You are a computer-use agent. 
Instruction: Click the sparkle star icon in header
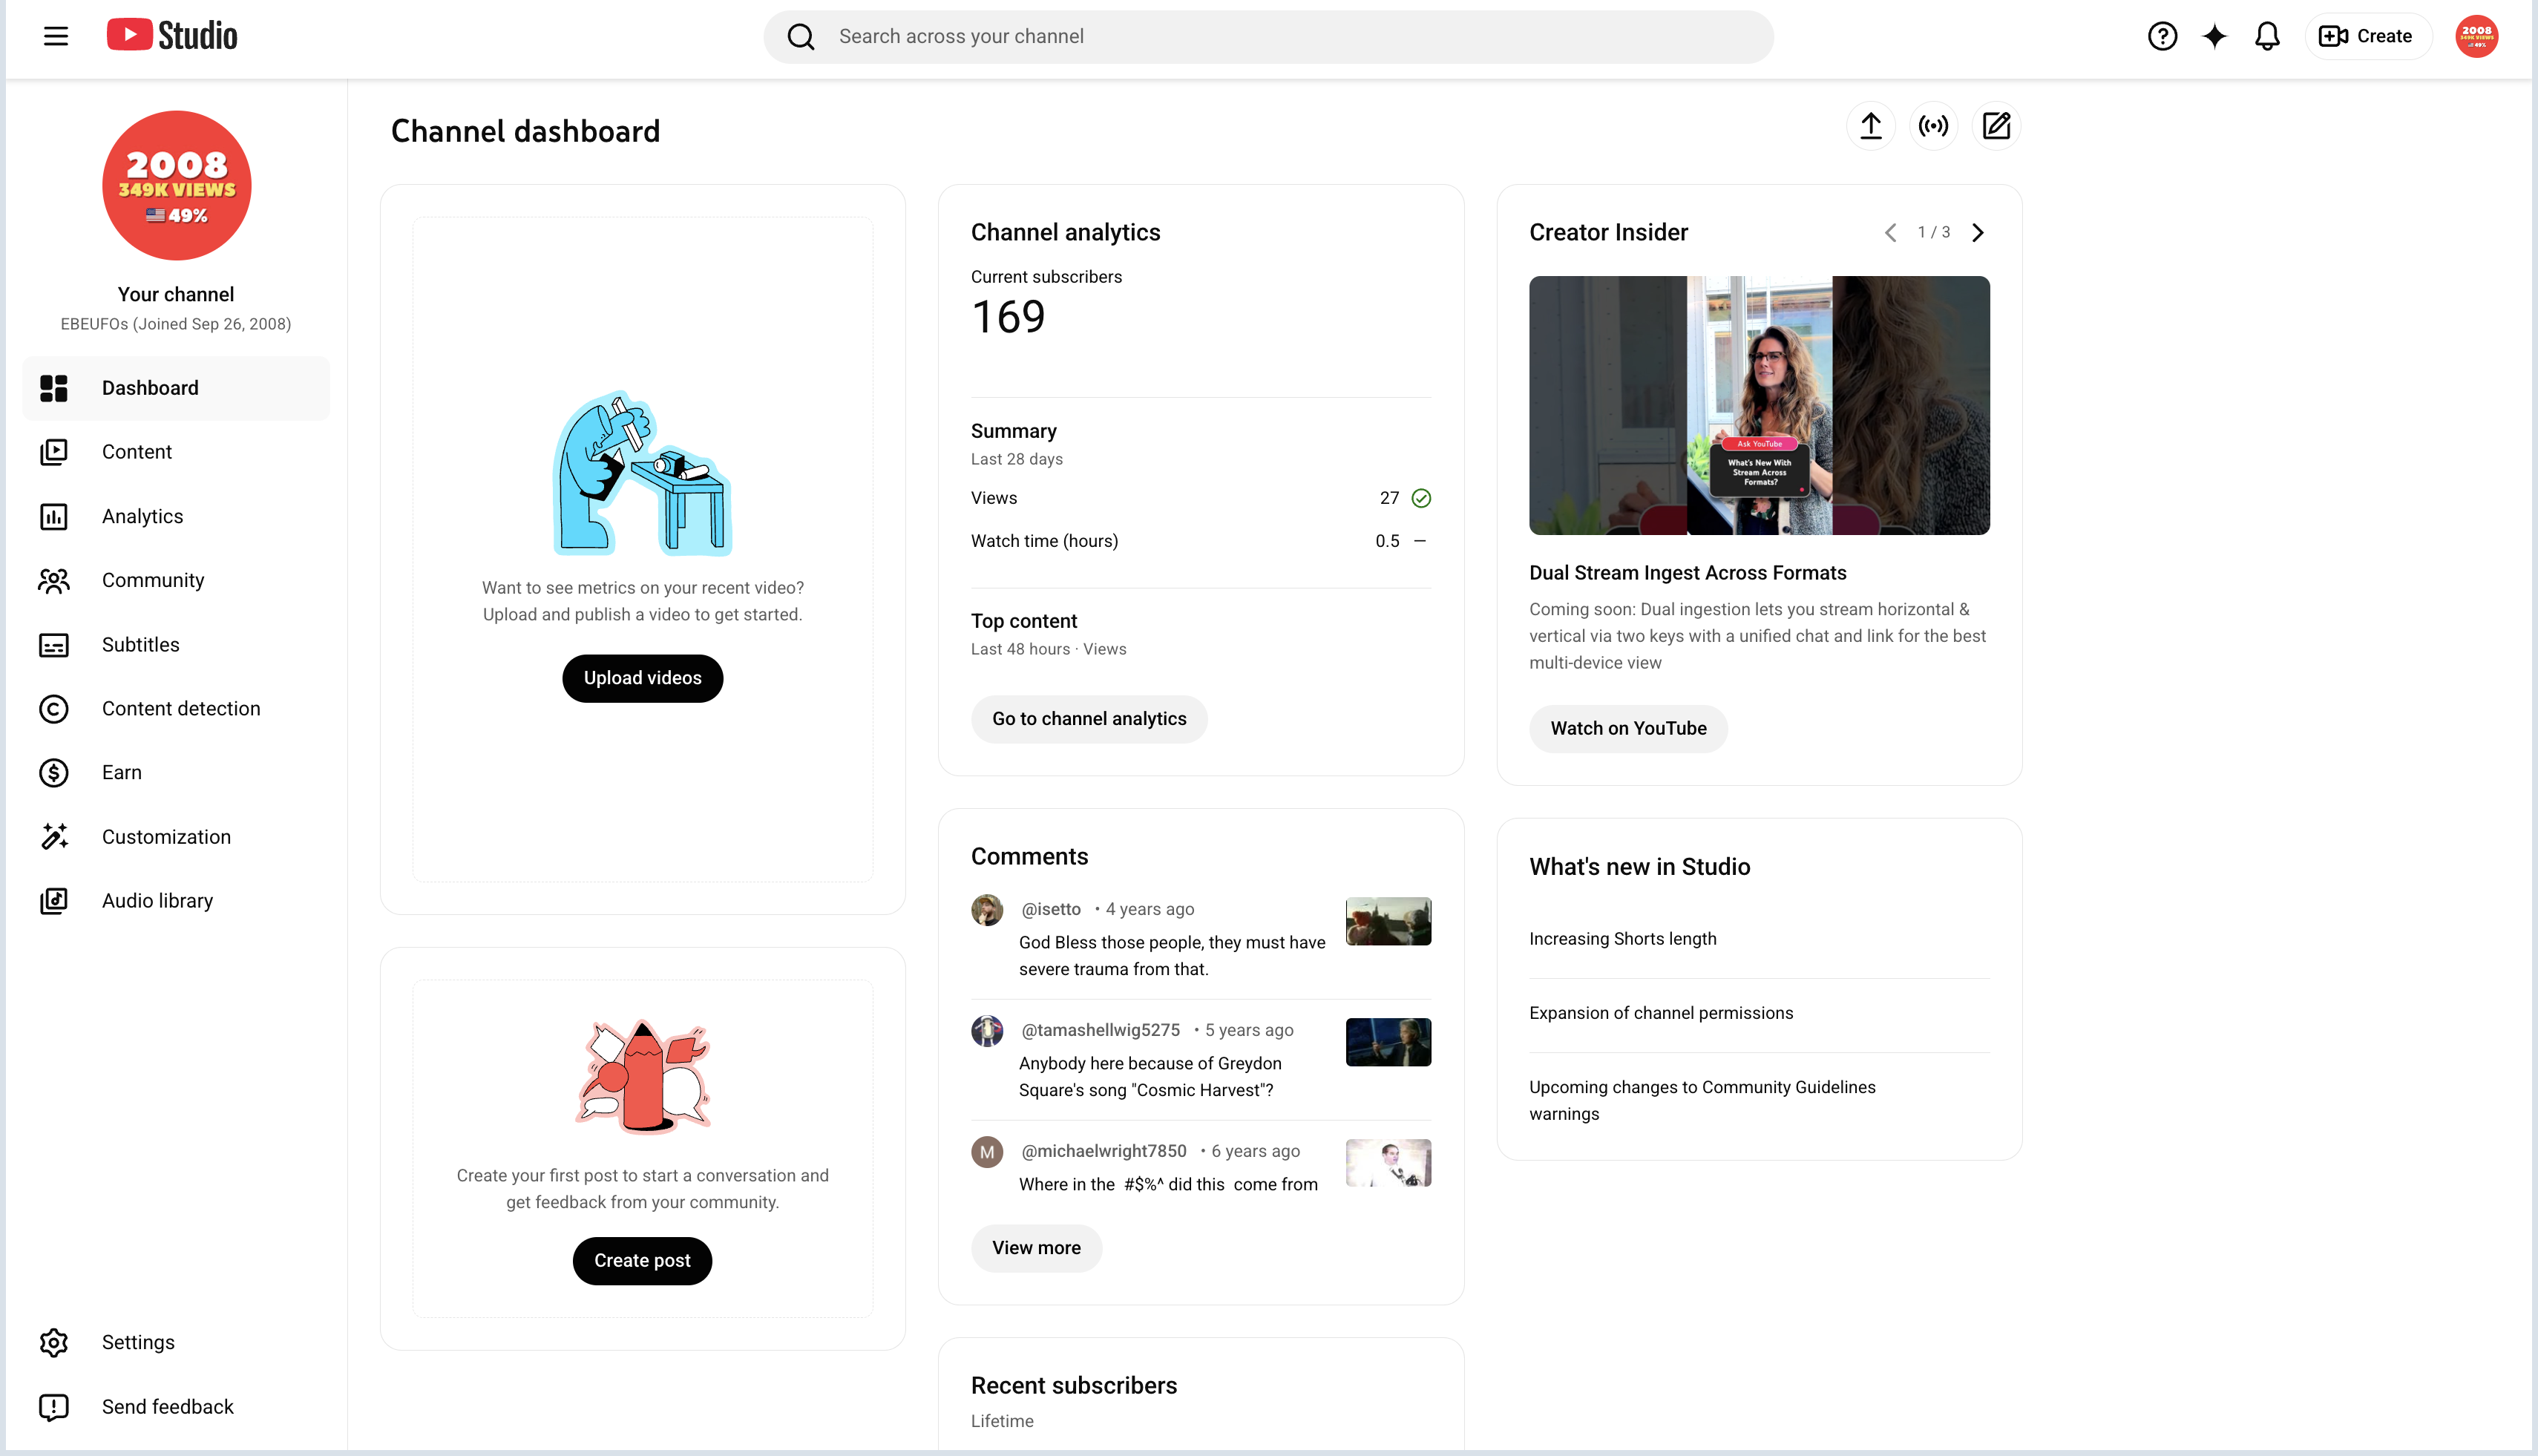click(2214, 36)
